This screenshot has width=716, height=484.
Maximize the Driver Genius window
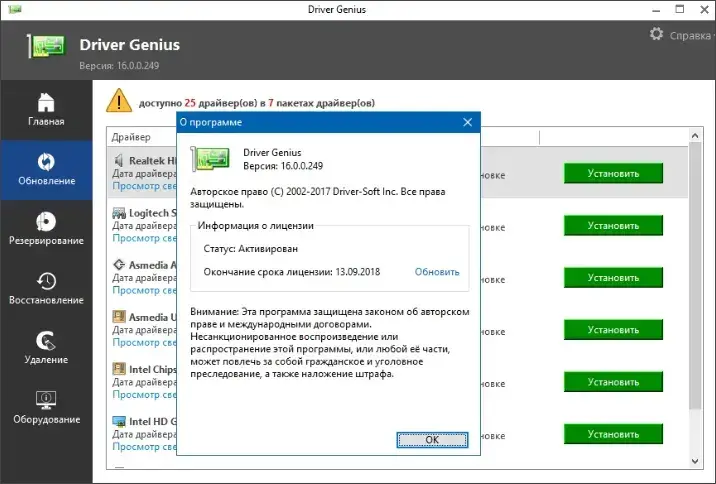coord(680,9)
